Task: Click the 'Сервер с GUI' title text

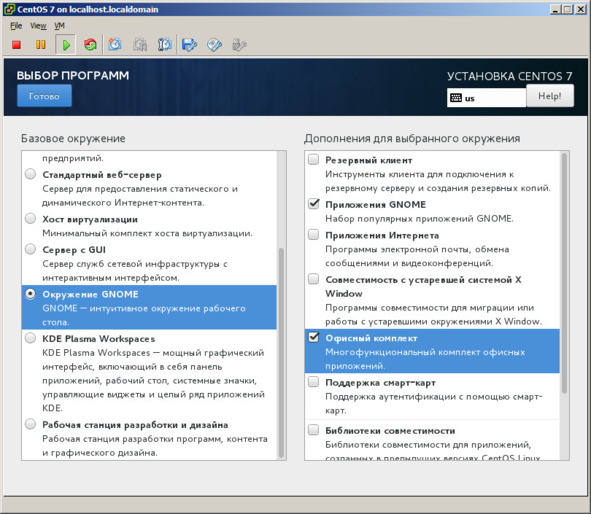Action: [x=74, y=250]
